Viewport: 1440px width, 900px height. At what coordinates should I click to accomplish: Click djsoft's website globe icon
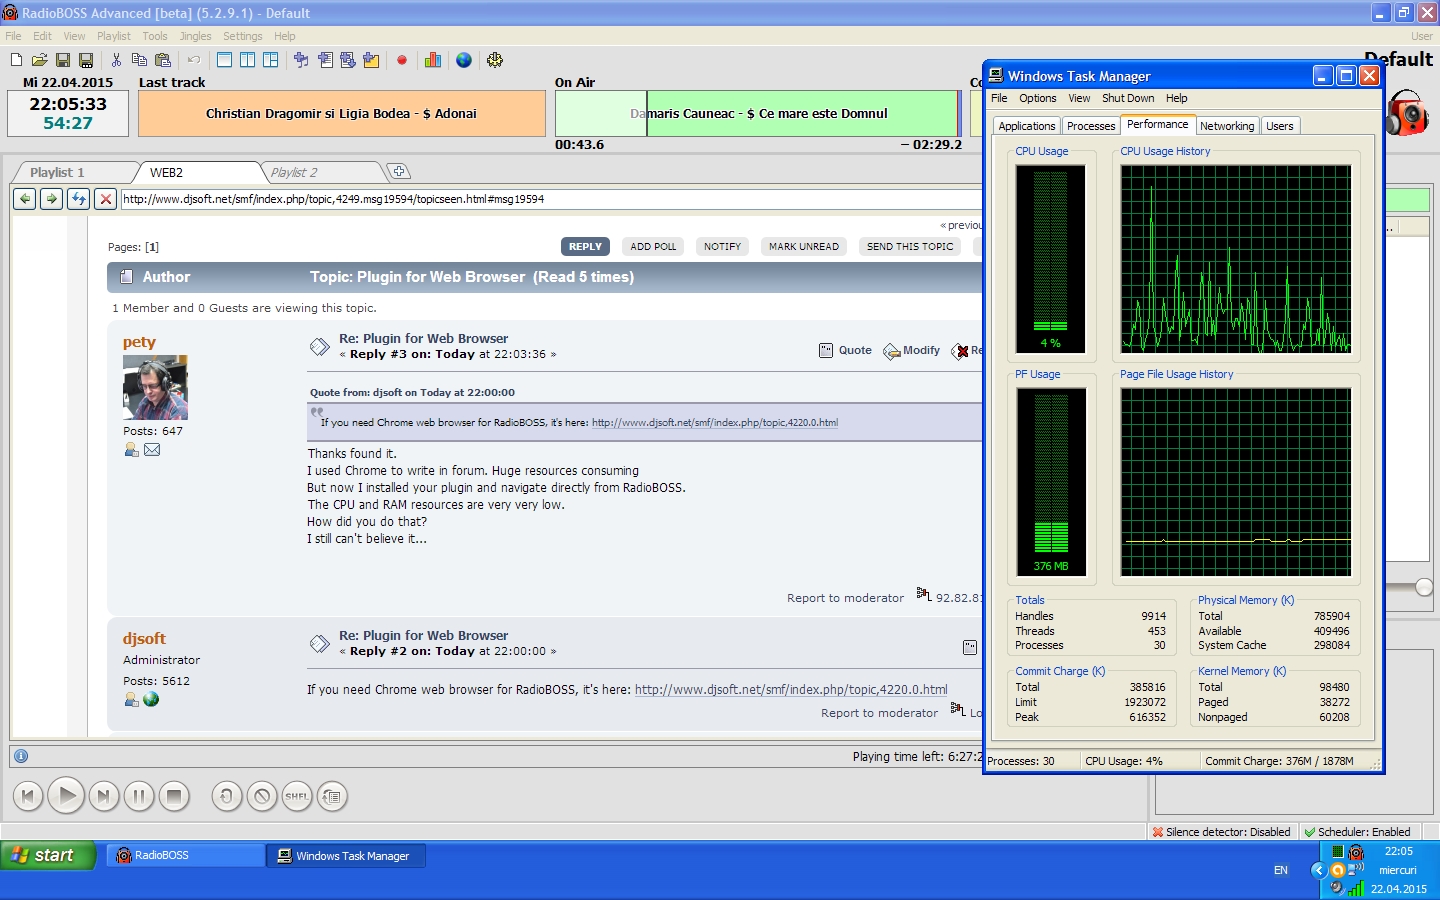[151, 699]
